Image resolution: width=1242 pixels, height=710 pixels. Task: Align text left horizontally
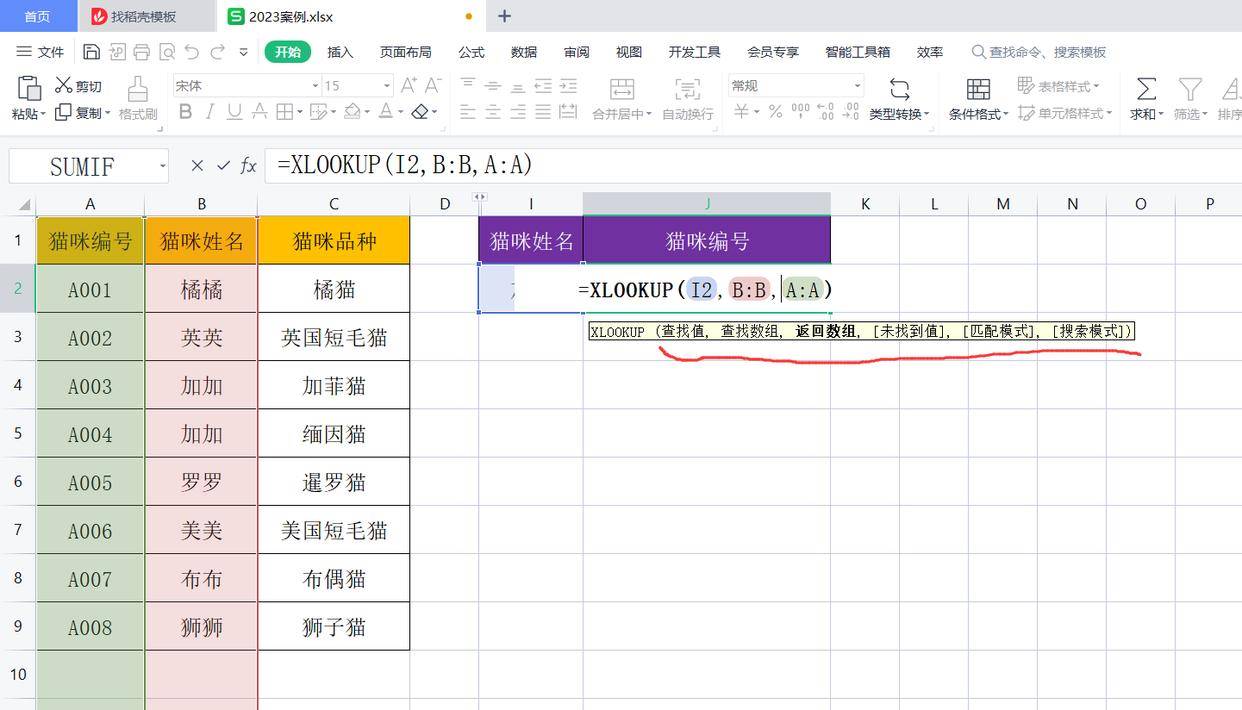coord(468,112)
